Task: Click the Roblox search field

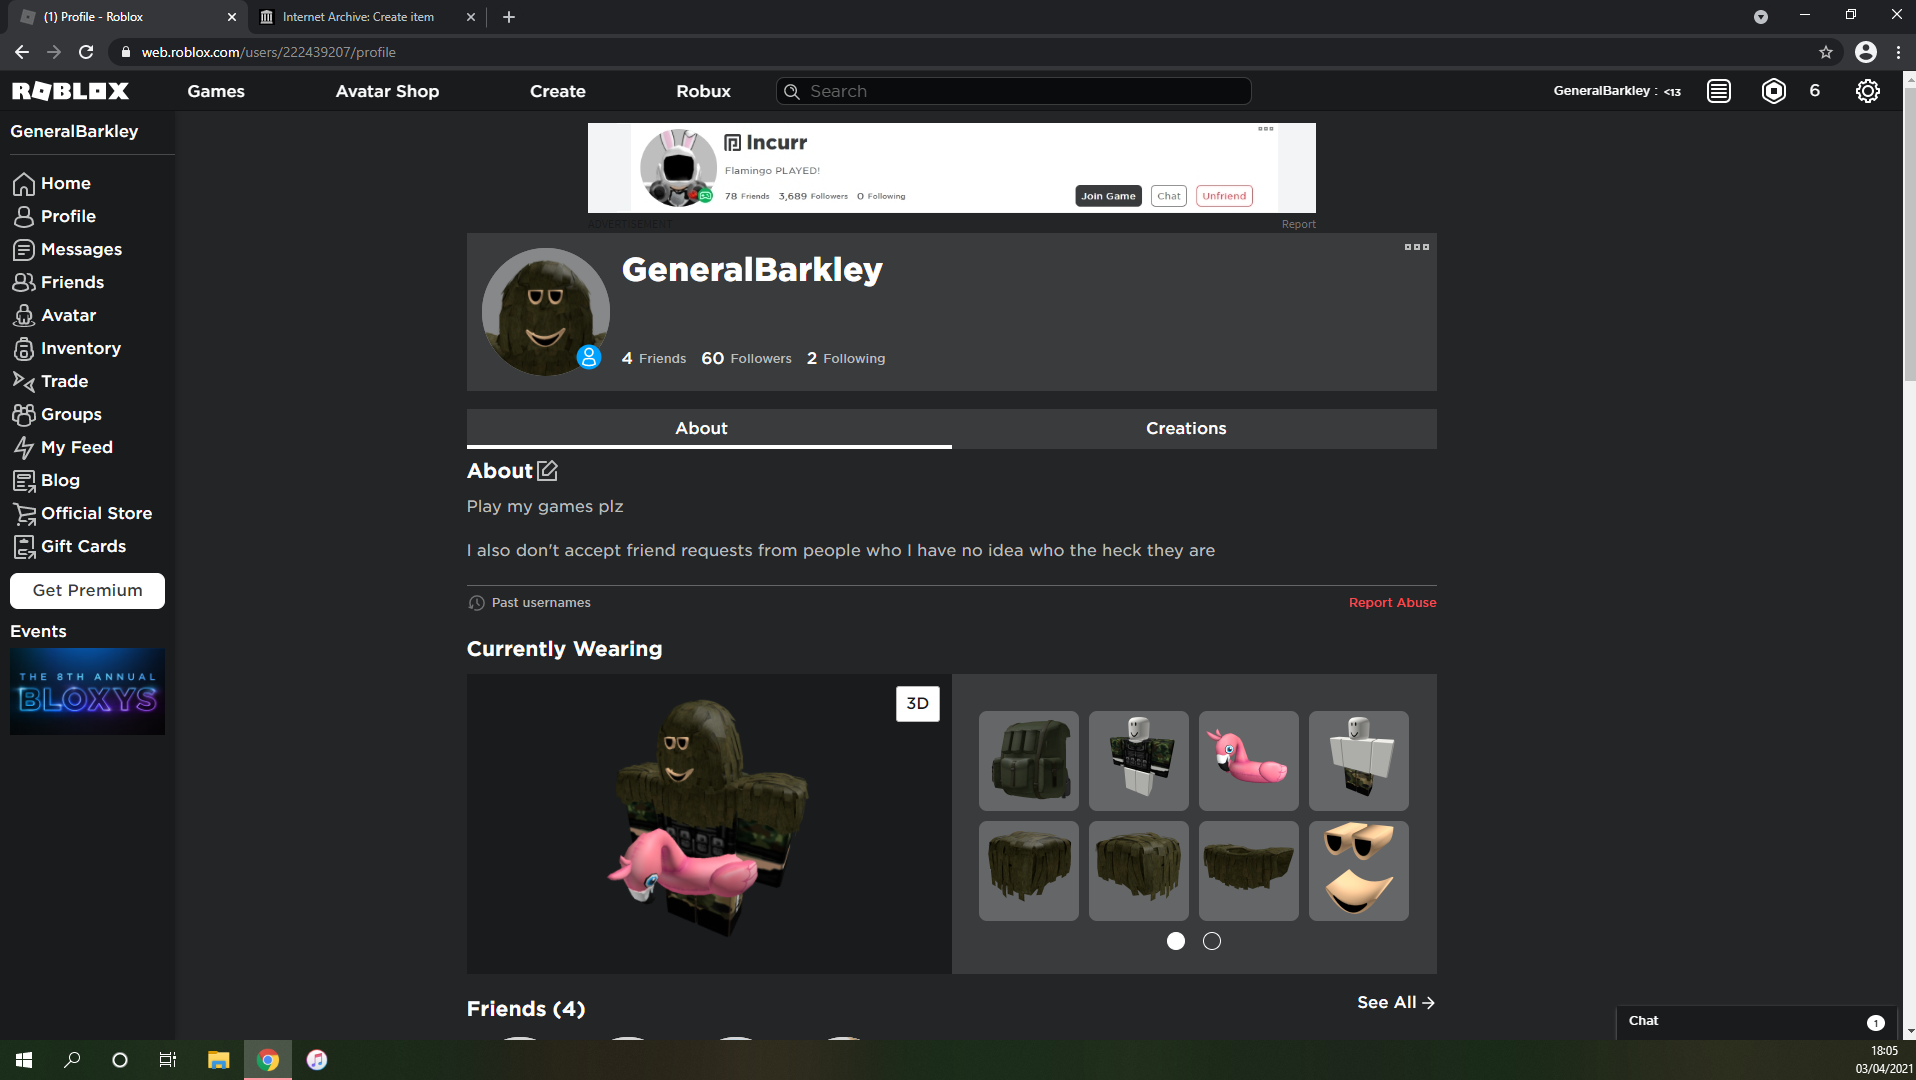Action: (1014, 91)
